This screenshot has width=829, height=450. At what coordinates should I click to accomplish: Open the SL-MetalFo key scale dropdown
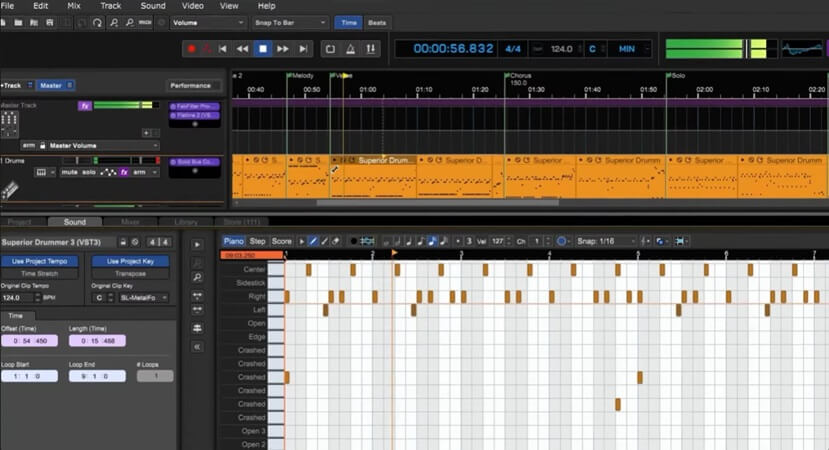pos(143,298)
